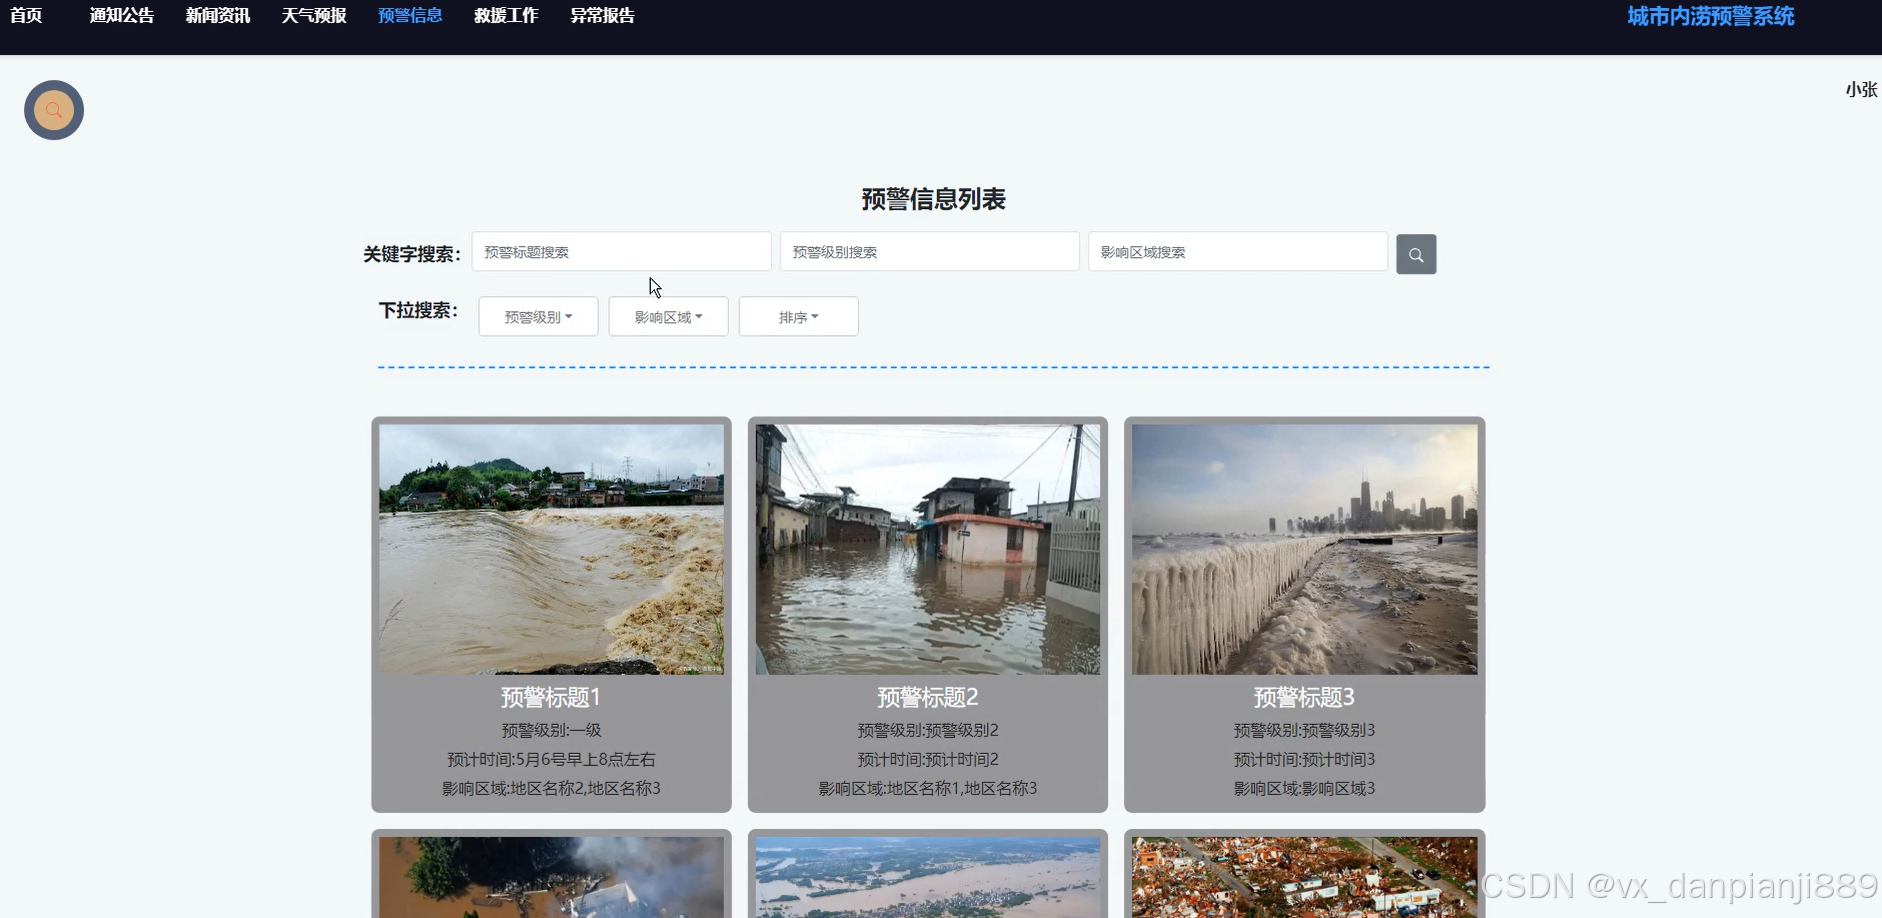1882x918 pixels.
Task: Click the user name 小张
Action: [1861, 90]
